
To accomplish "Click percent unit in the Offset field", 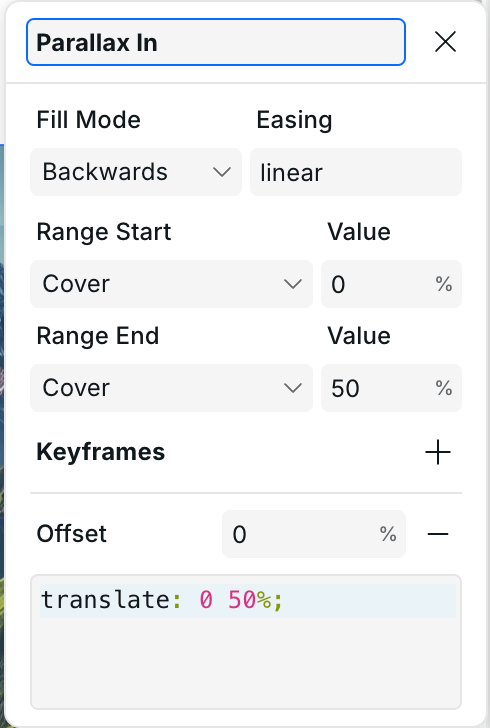I will coord(388,534).
